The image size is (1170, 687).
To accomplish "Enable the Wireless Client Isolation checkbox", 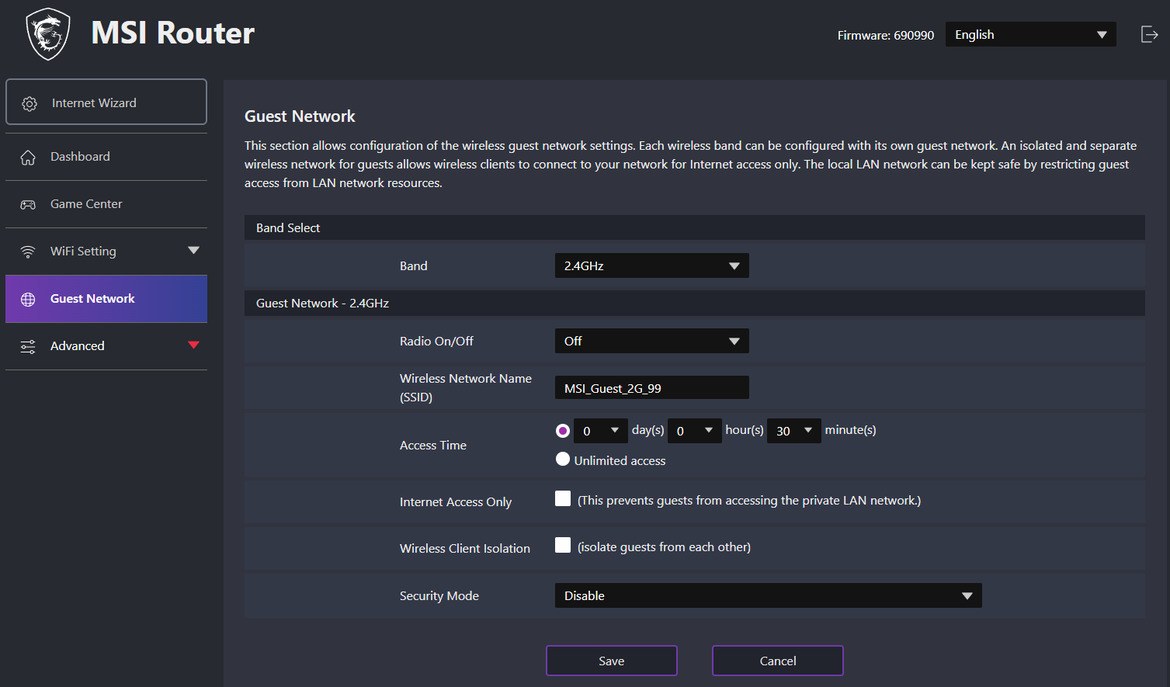I will [563, 545].
